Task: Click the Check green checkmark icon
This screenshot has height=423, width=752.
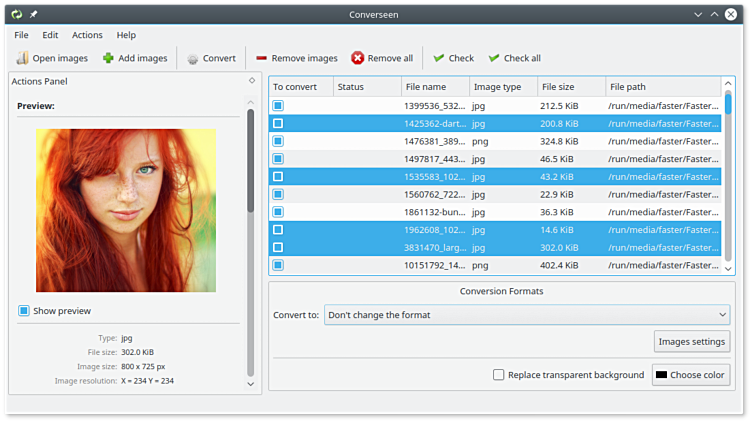Action: tap(439, 58)
